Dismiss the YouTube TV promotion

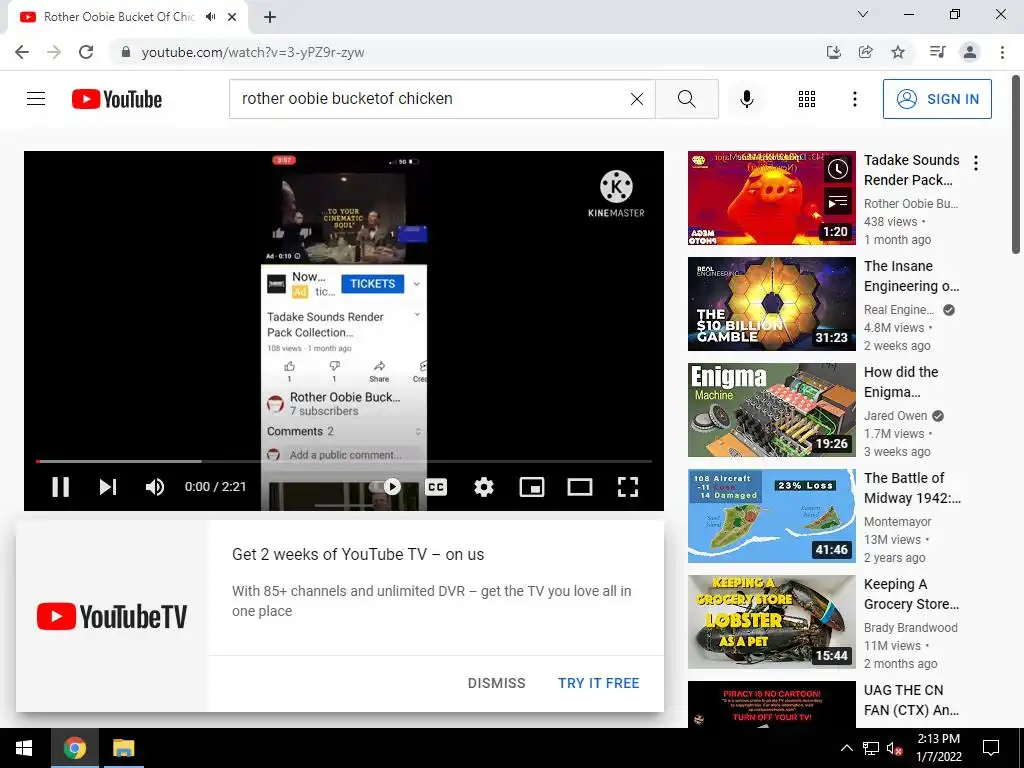[496, 683]
